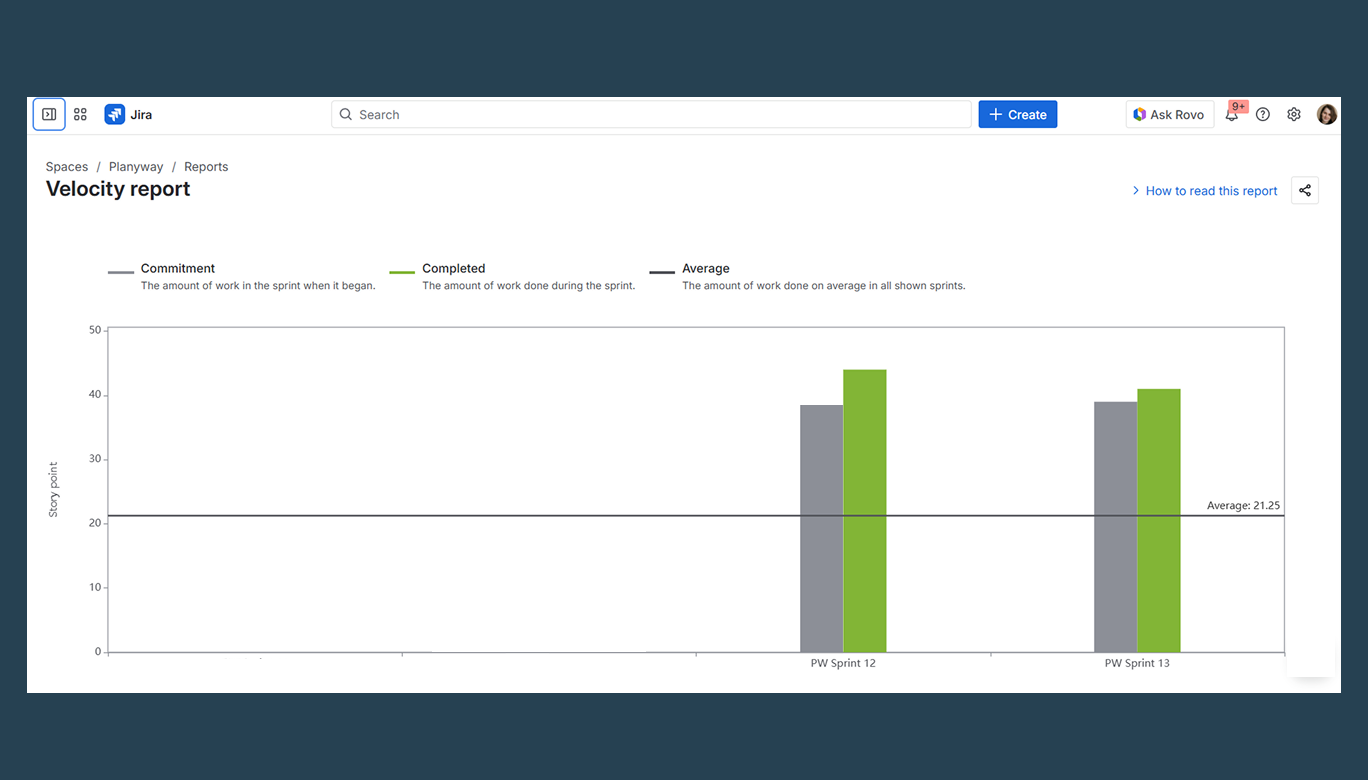Open notifications bell with 9+ badge
Viewport: 1368px width, 780px height.
pyautogui.click(x=1232, y=114)
